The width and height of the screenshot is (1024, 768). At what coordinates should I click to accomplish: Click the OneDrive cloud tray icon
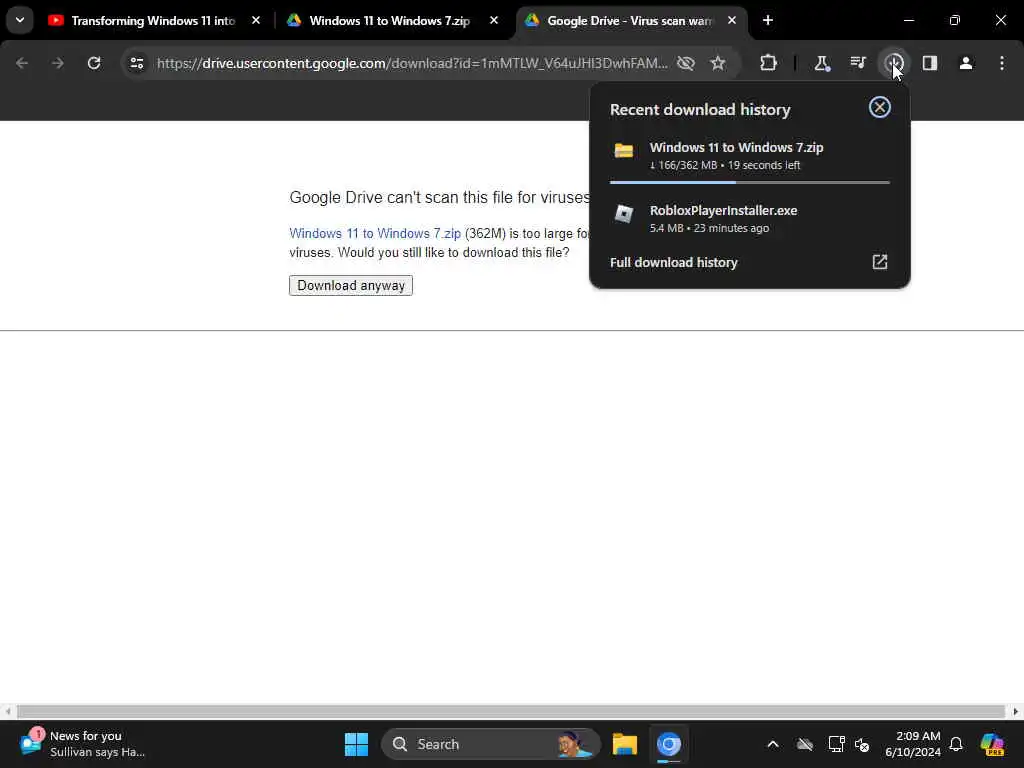805,744
